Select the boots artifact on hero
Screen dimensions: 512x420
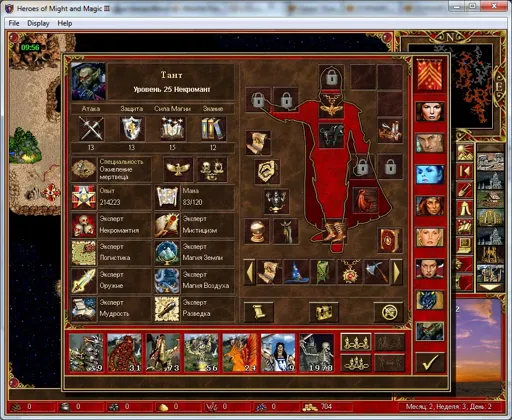click(335, 231)
